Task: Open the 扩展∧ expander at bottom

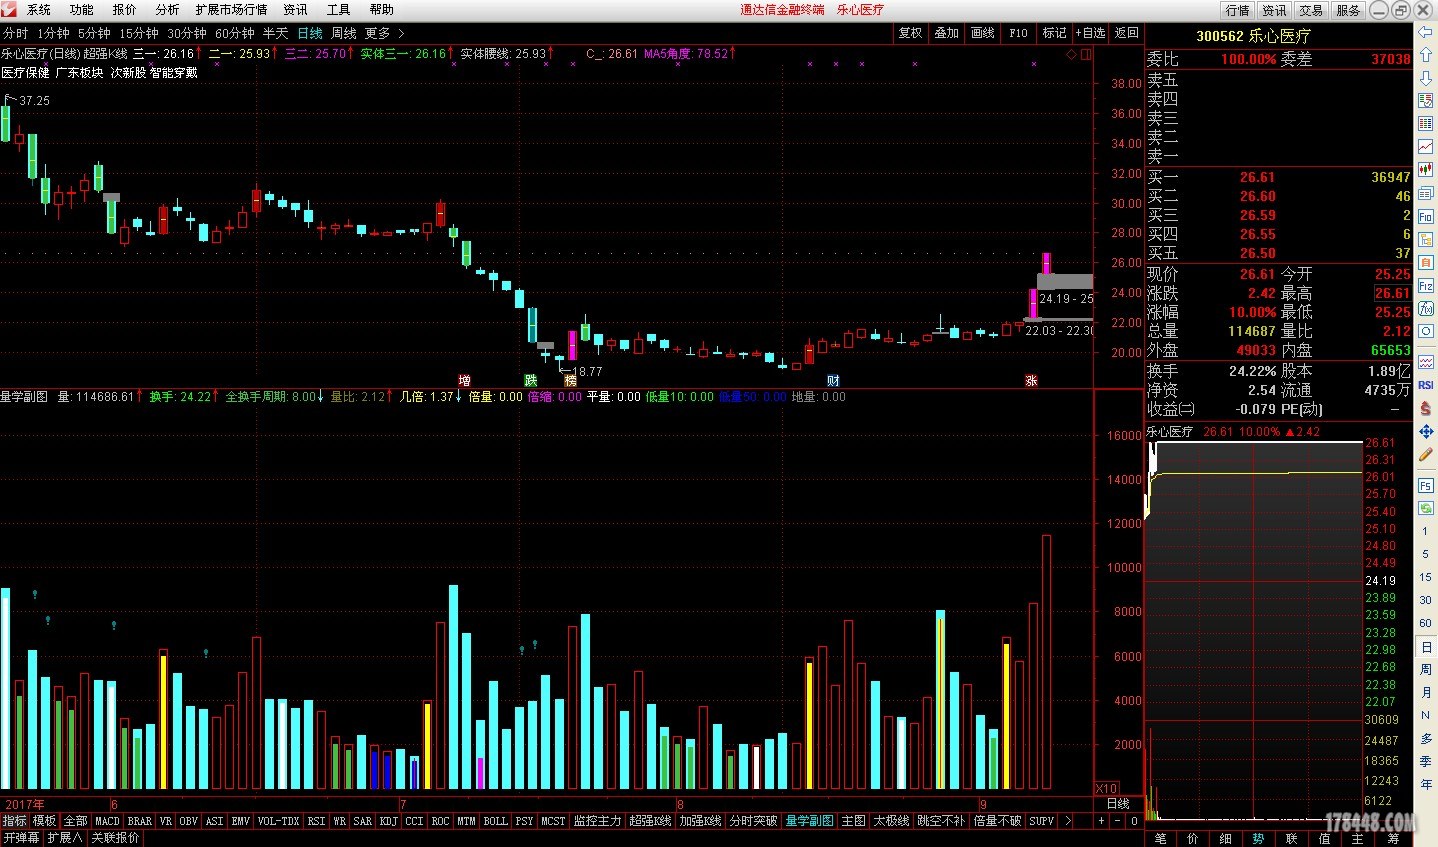Action: [65, 837]
